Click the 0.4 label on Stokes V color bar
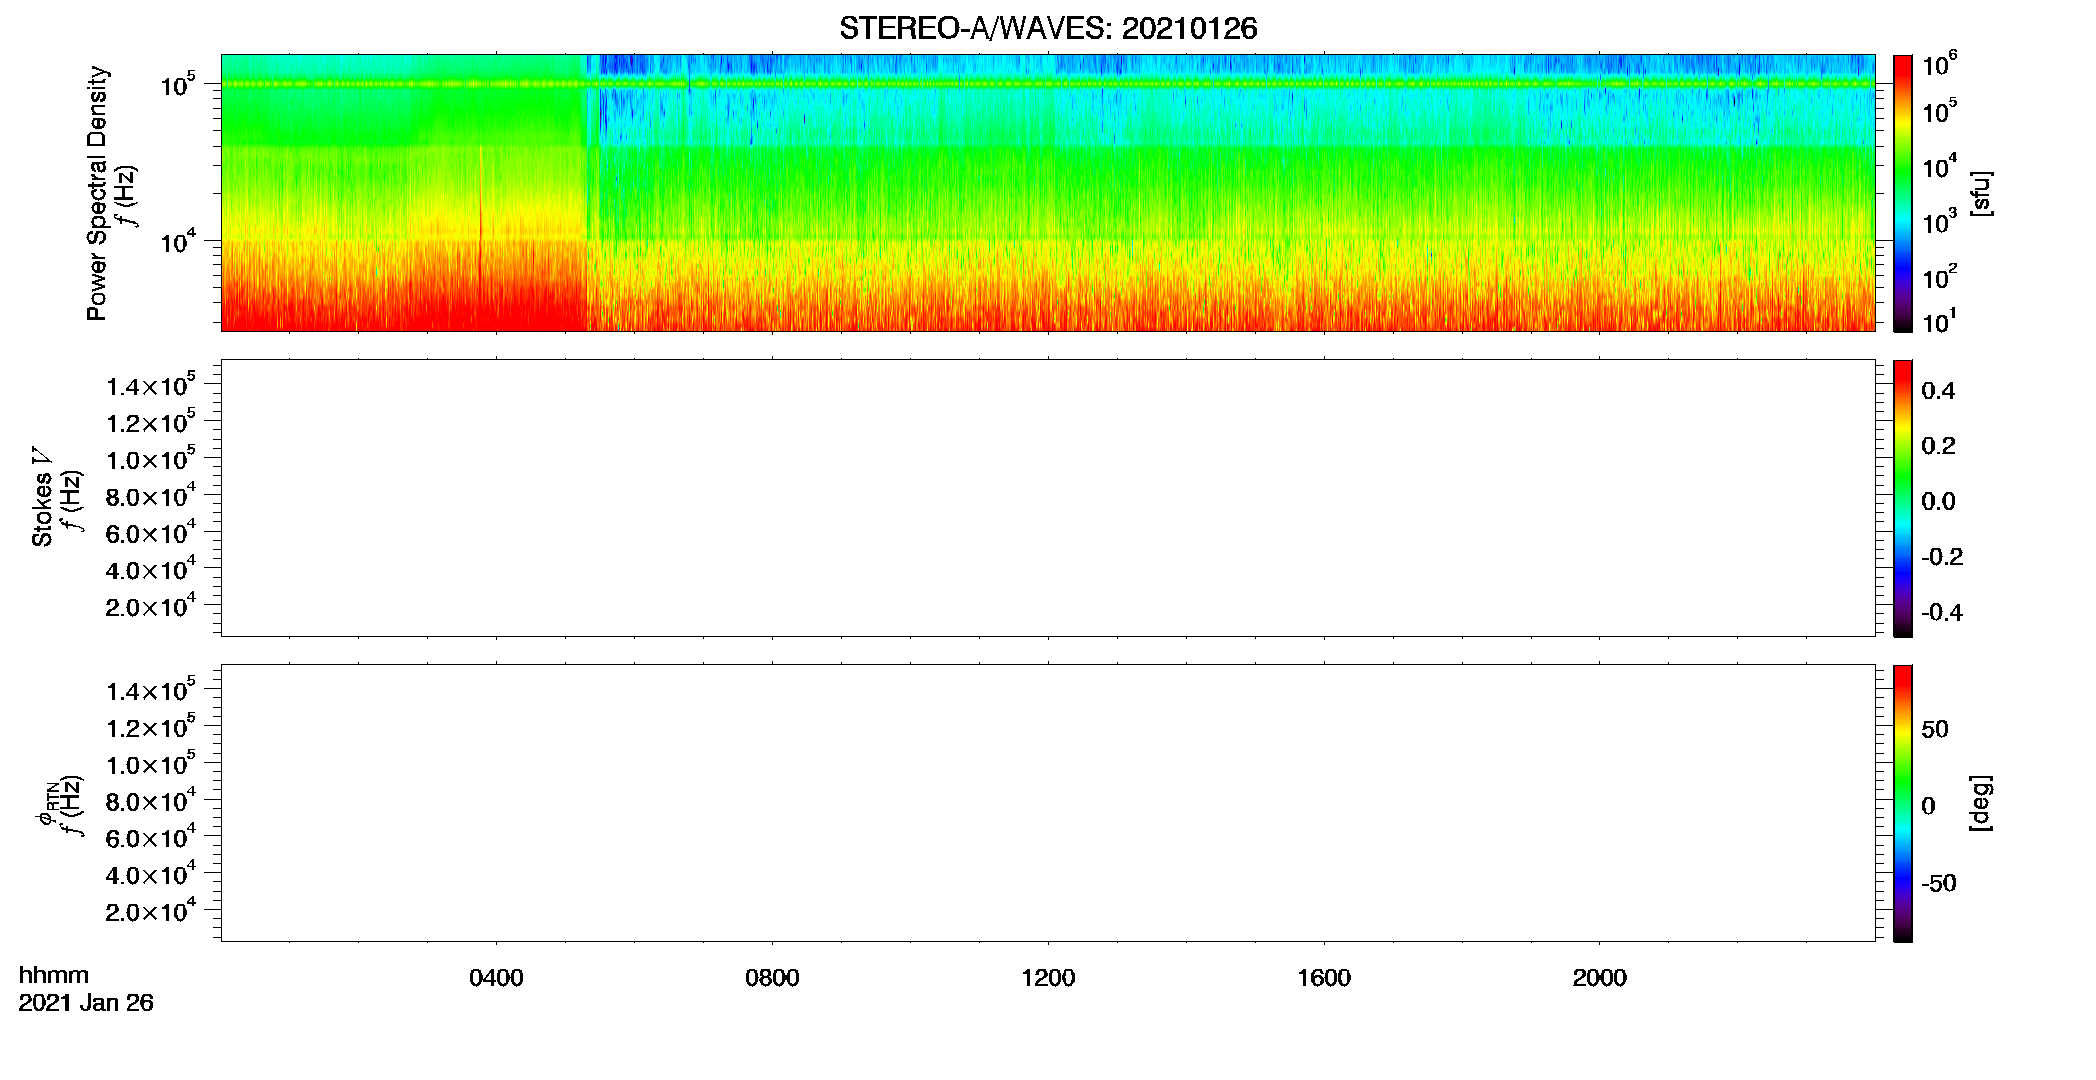This screenshot has width=2096, height=1080. click(1938, 391)
